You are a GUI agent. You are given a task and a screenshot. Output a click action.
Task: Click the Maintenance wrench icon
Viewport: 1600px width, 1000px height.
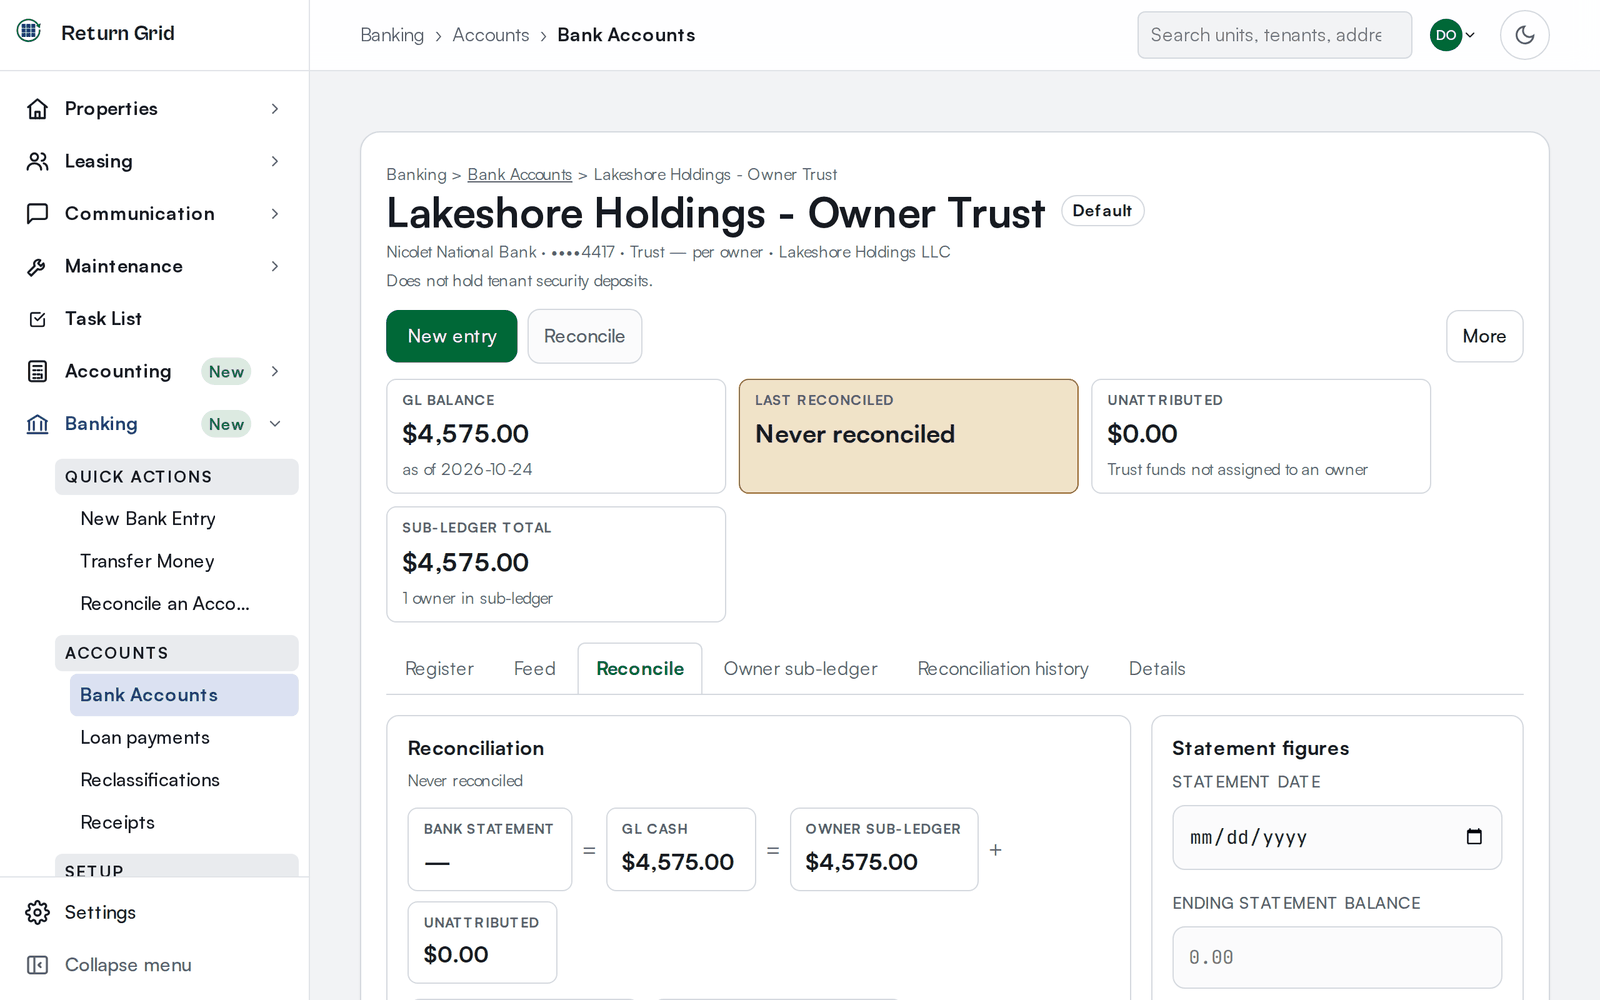pyautogui.click(x=37, y=266)
